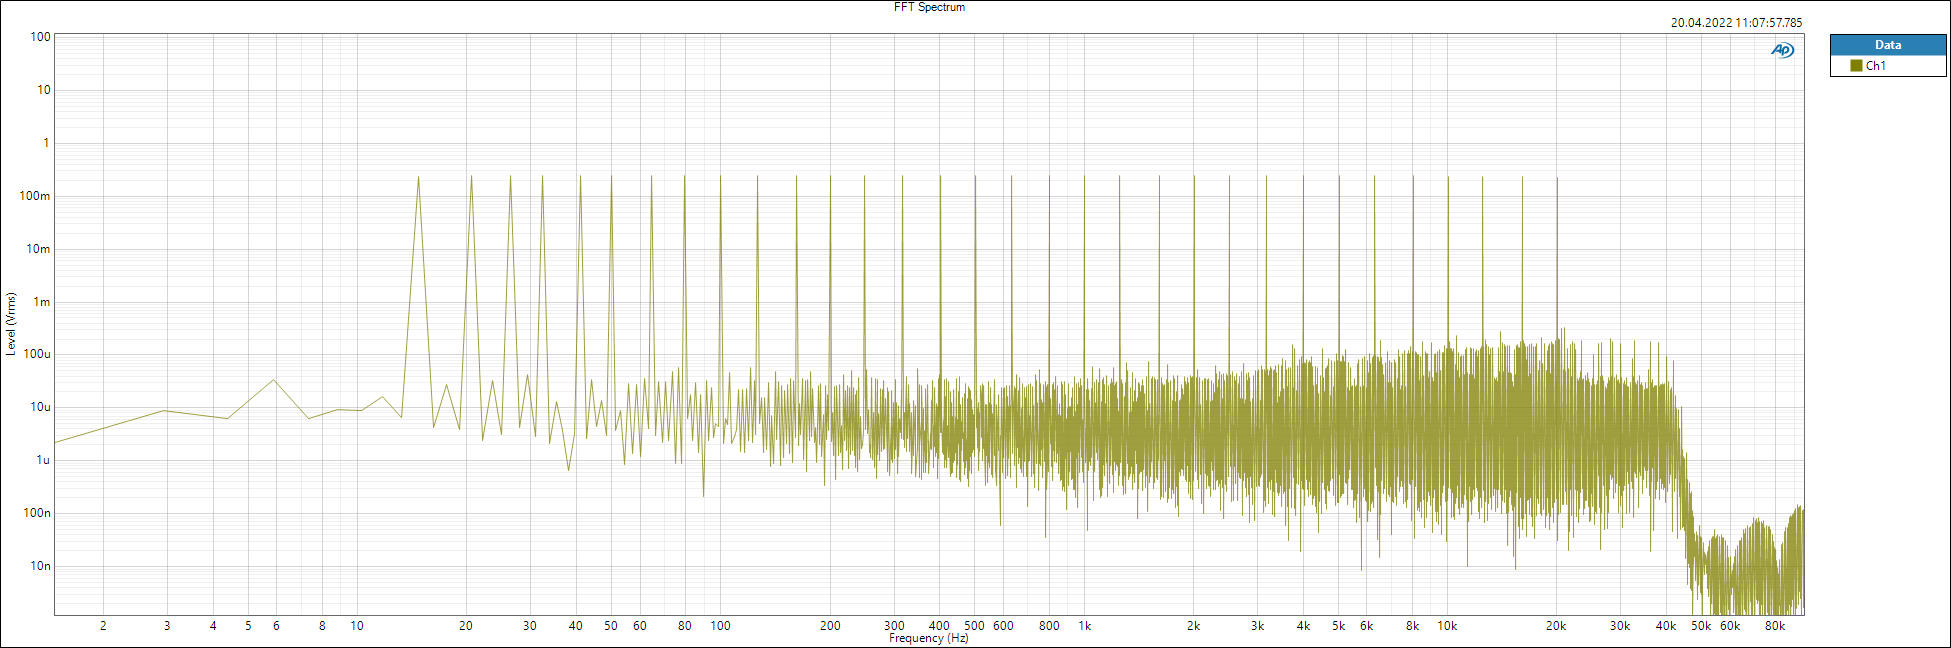Click the 10k tick on Frequency axis
Screen dimensions: 1951x648
(1447, 626)
